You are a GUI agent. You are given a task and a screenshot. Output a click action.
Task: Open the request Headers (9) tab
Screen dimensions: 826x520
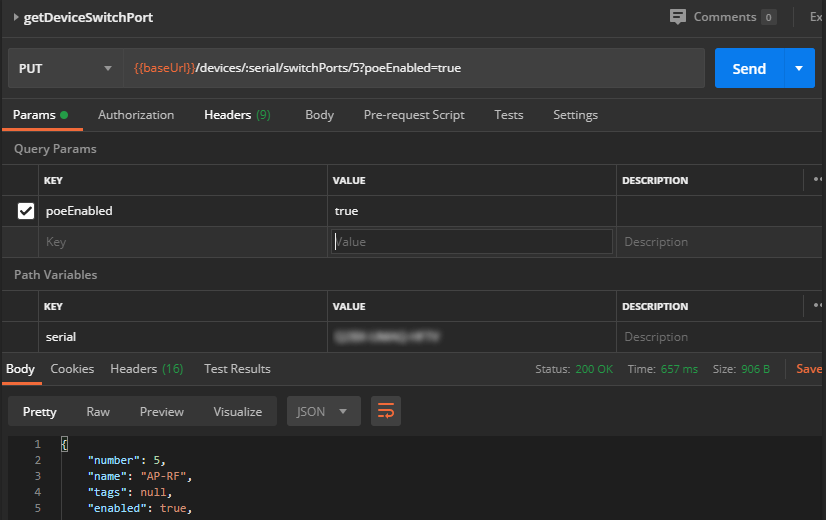[x=237, y=115]
